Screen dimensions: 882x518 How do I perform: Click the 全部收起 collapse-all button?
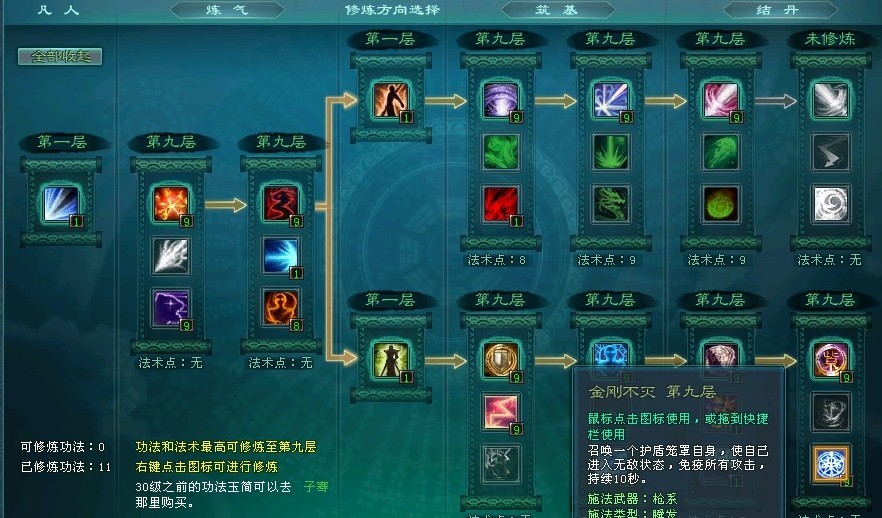tap(60, 56)
